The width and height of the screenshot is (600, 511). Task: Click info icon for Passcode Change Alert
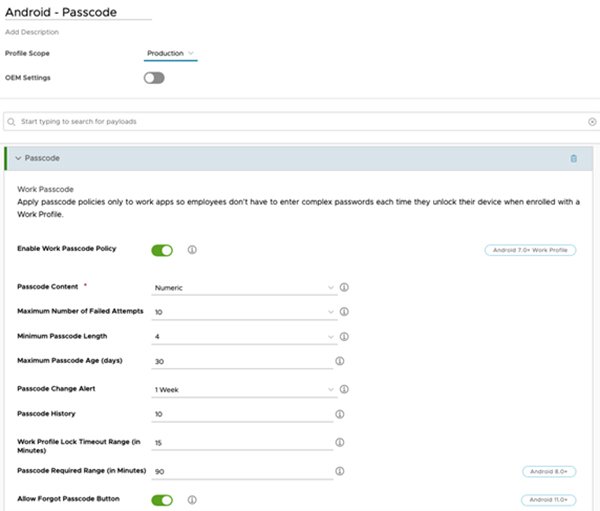point(344,390)
